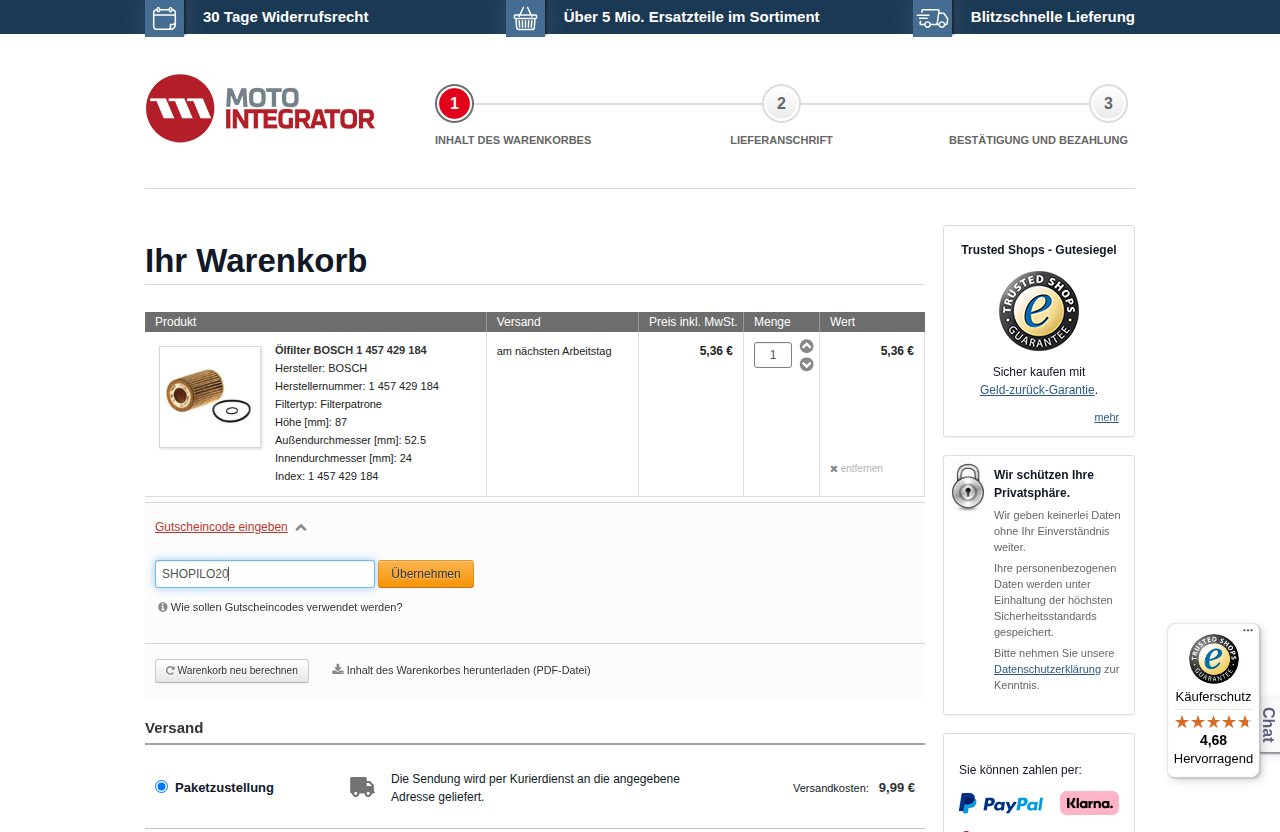Viewport: 1280px width, 832px height.
Task: Click the delivery truck icon beside Blitzschnelle Lieferung
Action: click(x=932, y=17)
